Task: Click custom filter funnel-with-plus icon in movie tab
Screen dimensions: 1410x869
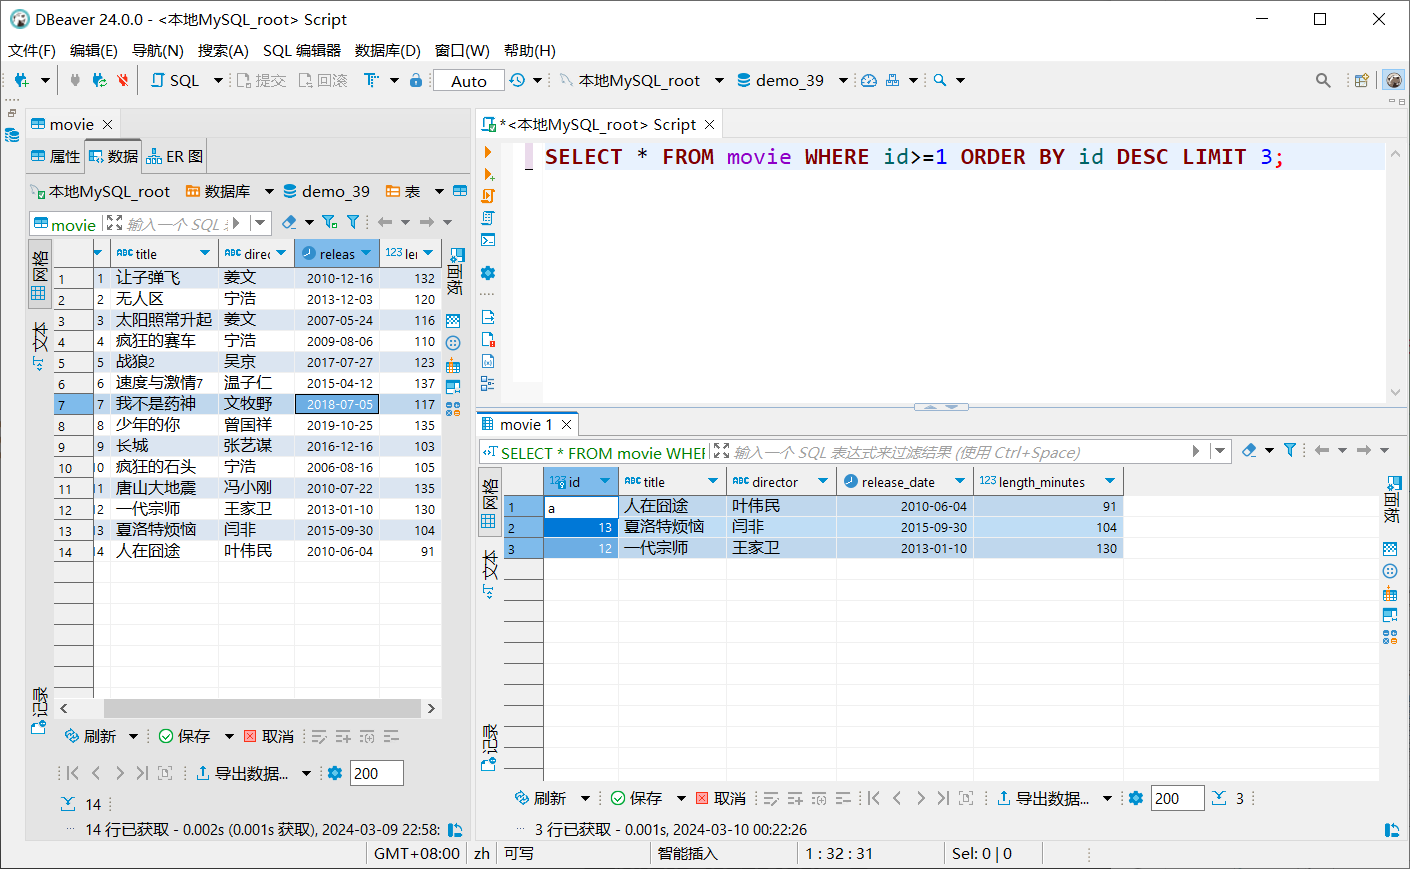Action: 329,222
